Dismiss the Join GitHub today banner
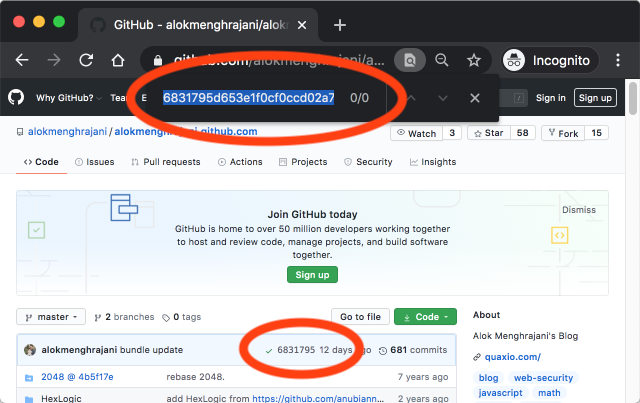 coord(579,210)
